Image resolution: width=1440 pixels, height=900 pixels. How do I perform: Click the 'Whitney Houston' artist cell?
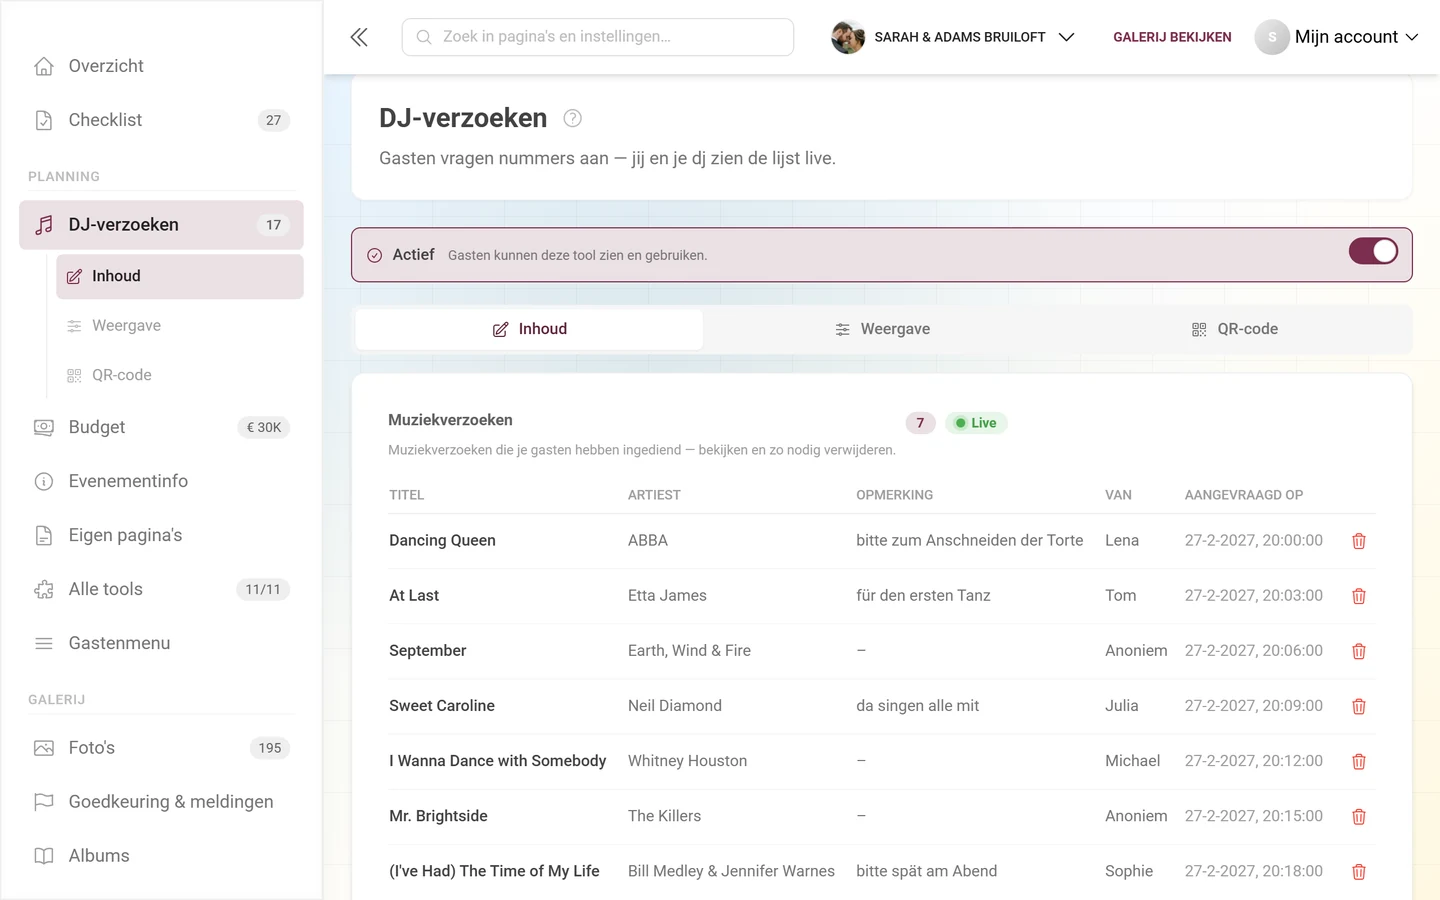point(687,761)
